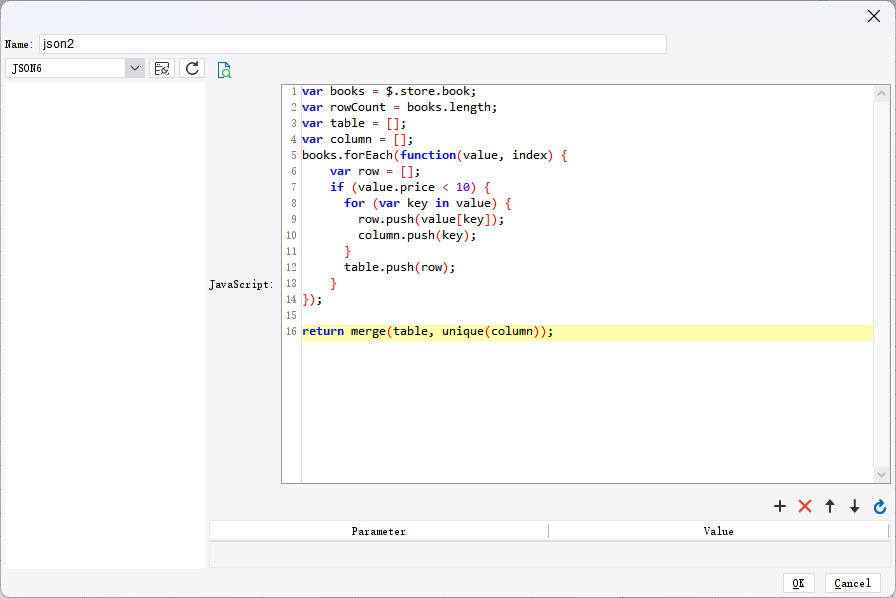This screenshot has width=896, height=598.
Task: Move parameter up with the up-arrow icon
Action: tap(830, 506)
